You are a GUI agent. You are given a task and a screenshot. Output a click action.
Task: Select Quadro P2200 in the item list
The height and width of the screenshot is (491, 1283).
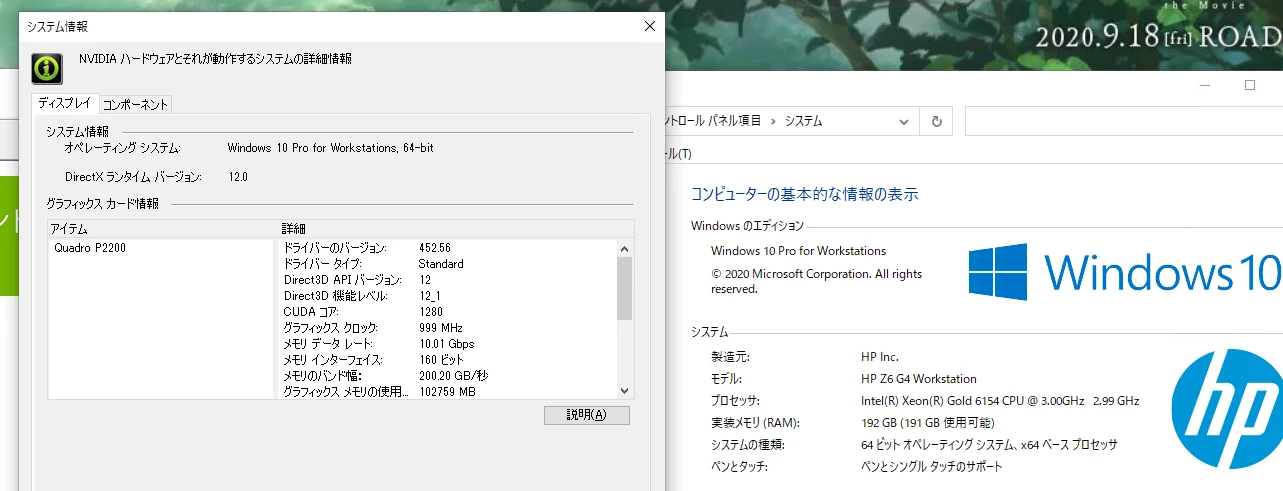click(x=90, y=248)
